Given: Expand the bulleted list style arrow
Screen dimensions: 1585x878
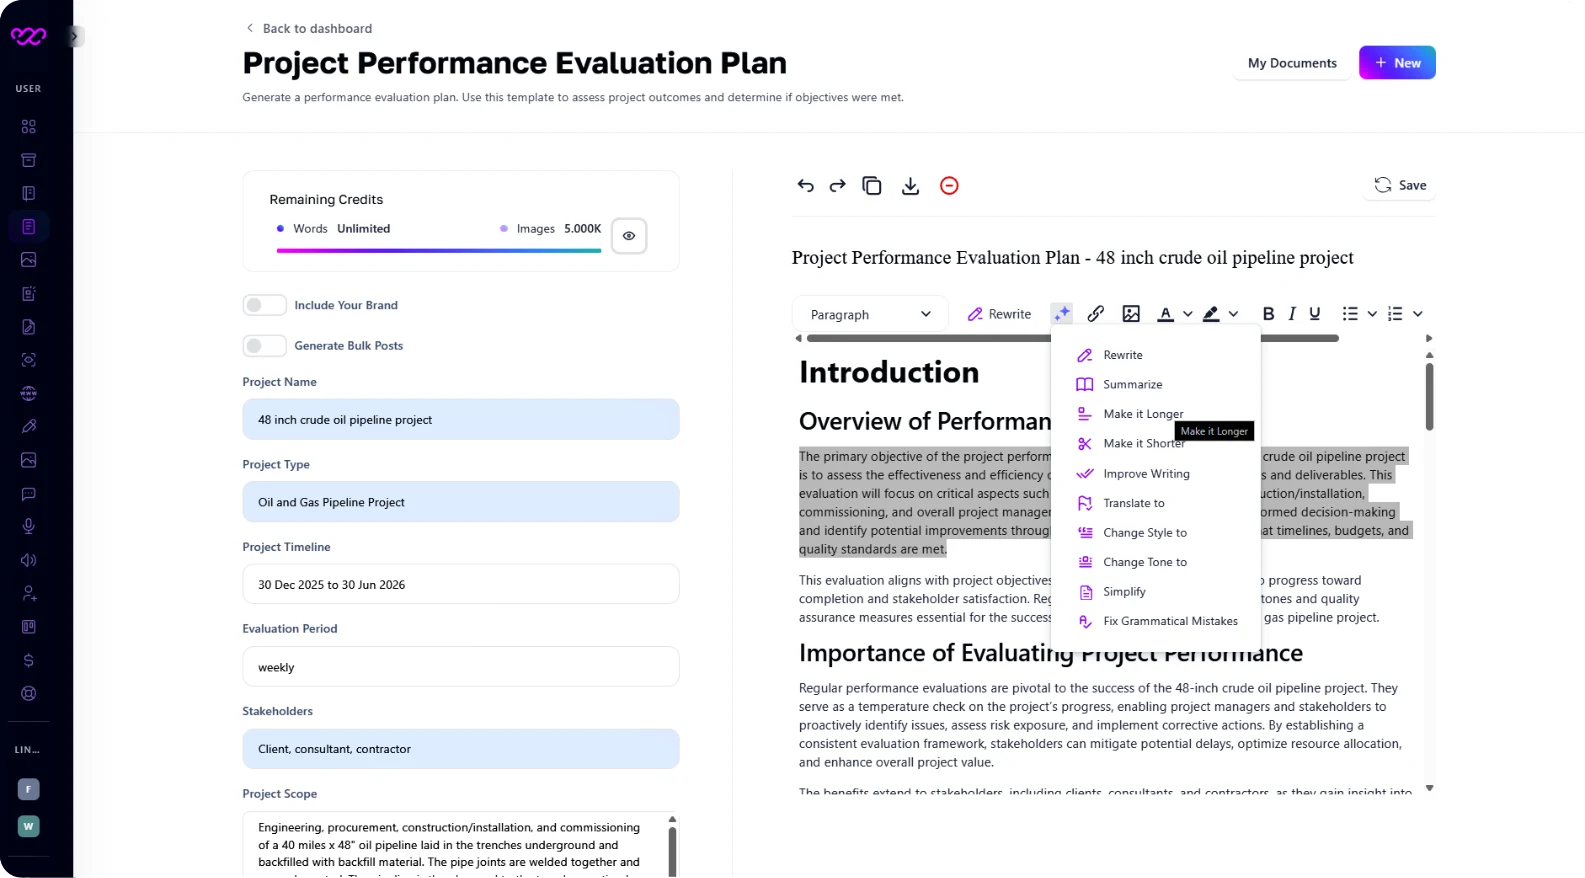Looking at the screenshot, I should (x=1372, y=314).
